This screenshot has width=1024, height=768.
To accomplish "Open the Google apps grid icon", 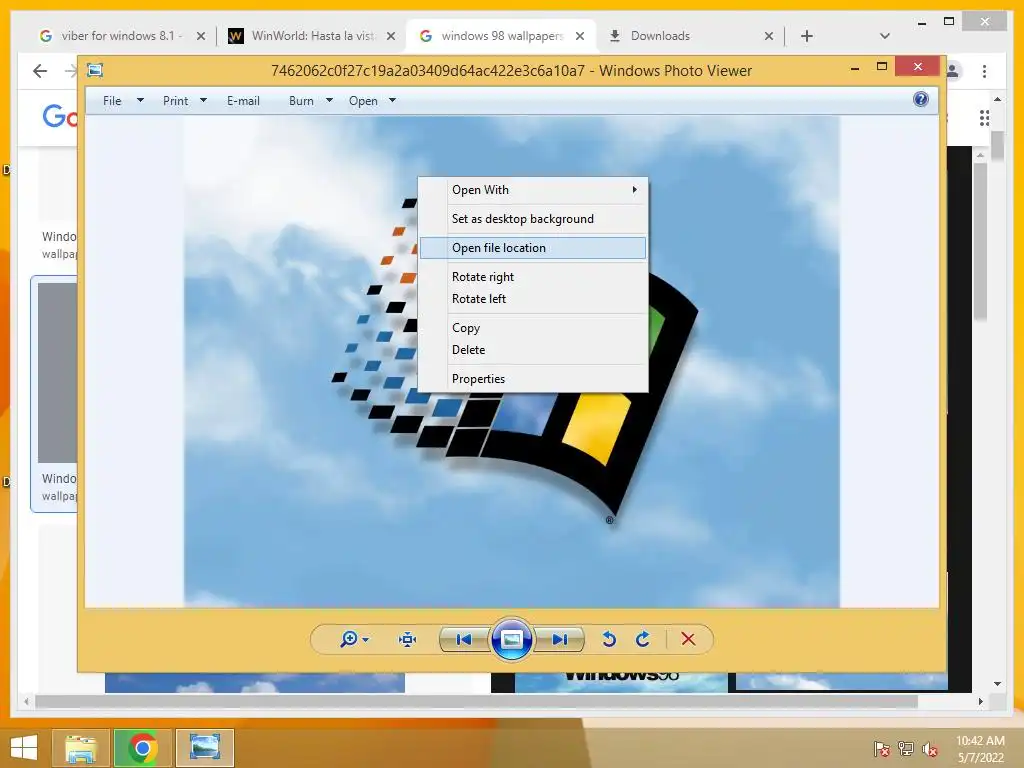I will (984, 118).
